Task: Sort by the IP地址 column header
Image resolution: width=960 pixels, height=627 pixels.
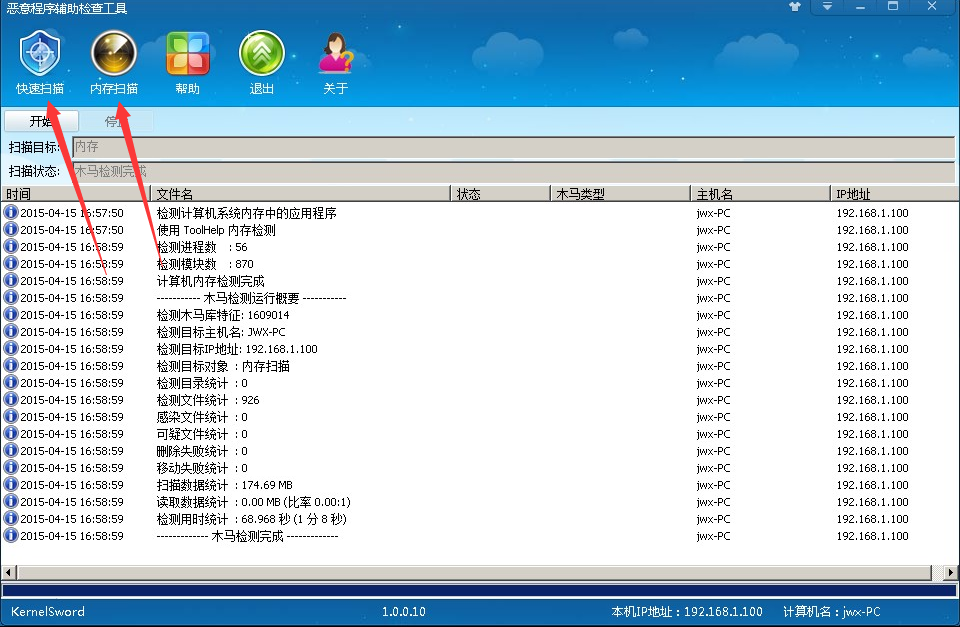Action: coord(894,194)
